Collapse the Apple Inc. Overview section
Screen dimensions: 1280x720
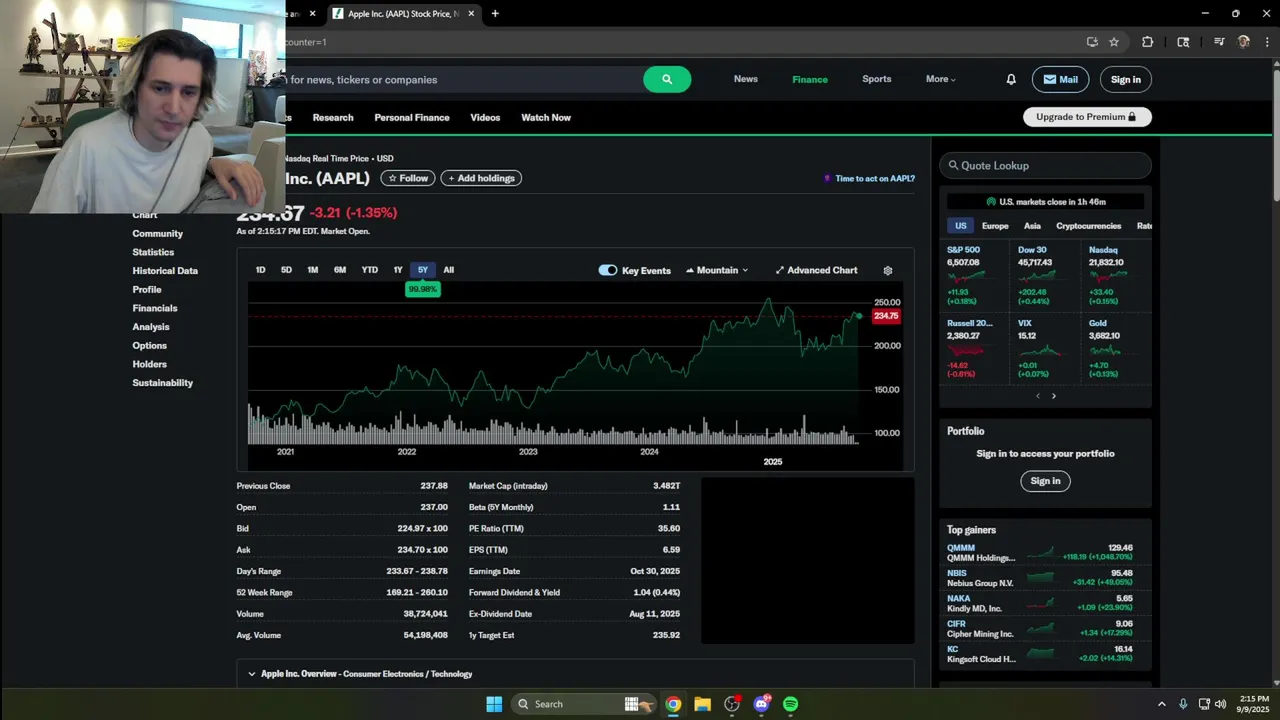[x=252, y=674]
